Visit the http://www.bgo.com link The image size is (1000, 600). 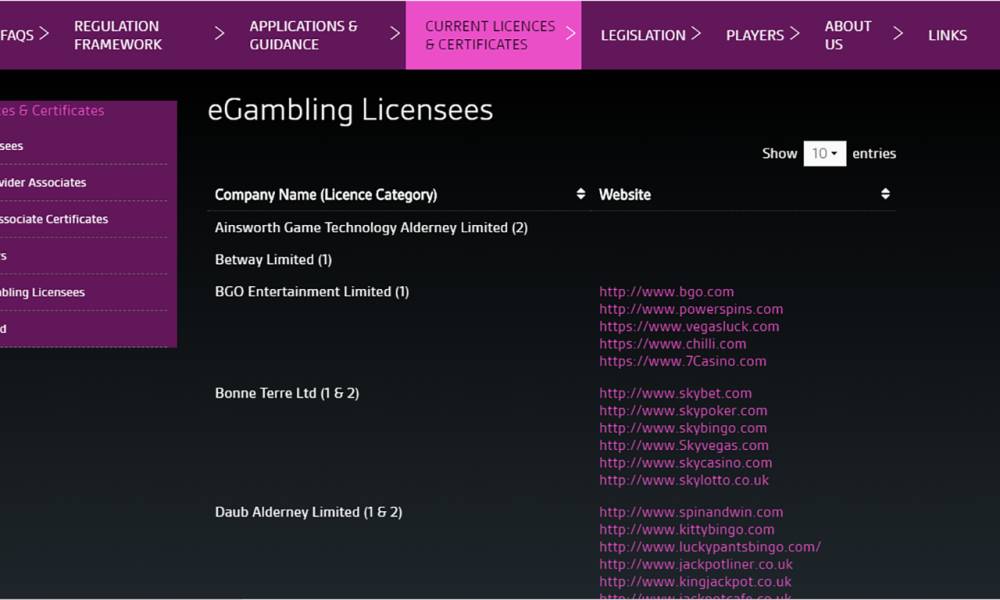point(666,292)
